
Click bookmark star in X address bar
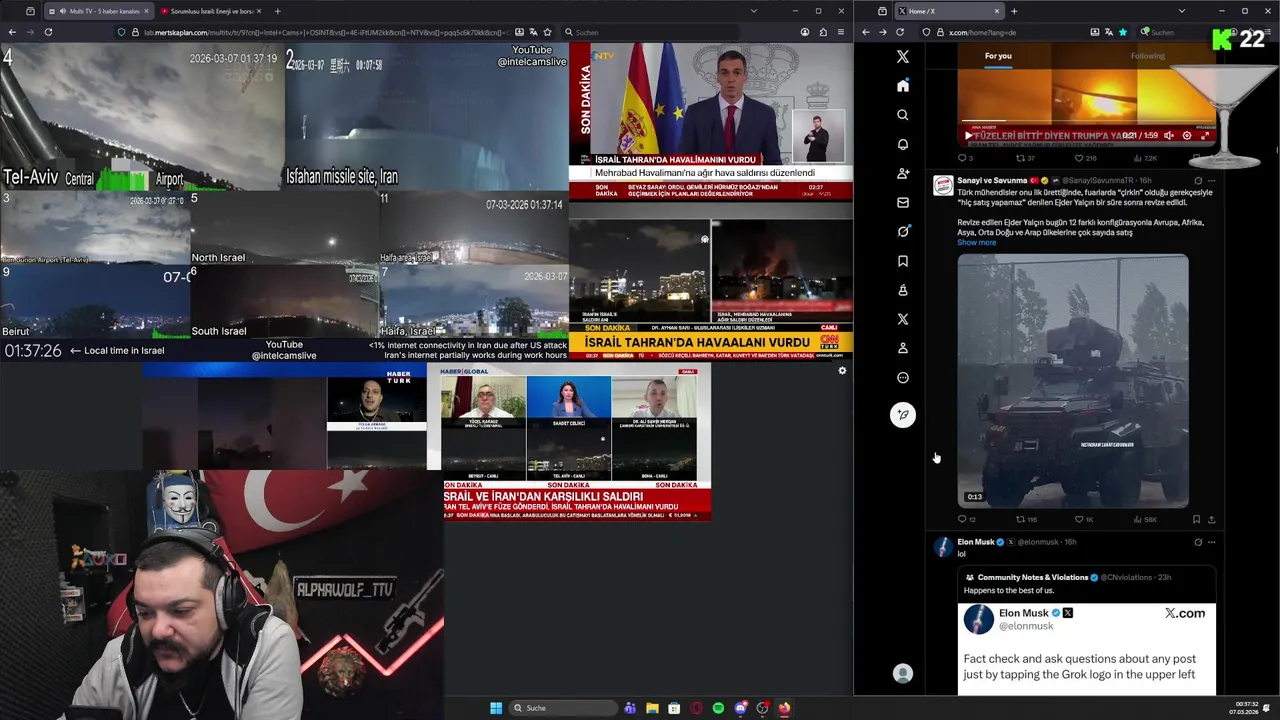(x=1123, y=32)
